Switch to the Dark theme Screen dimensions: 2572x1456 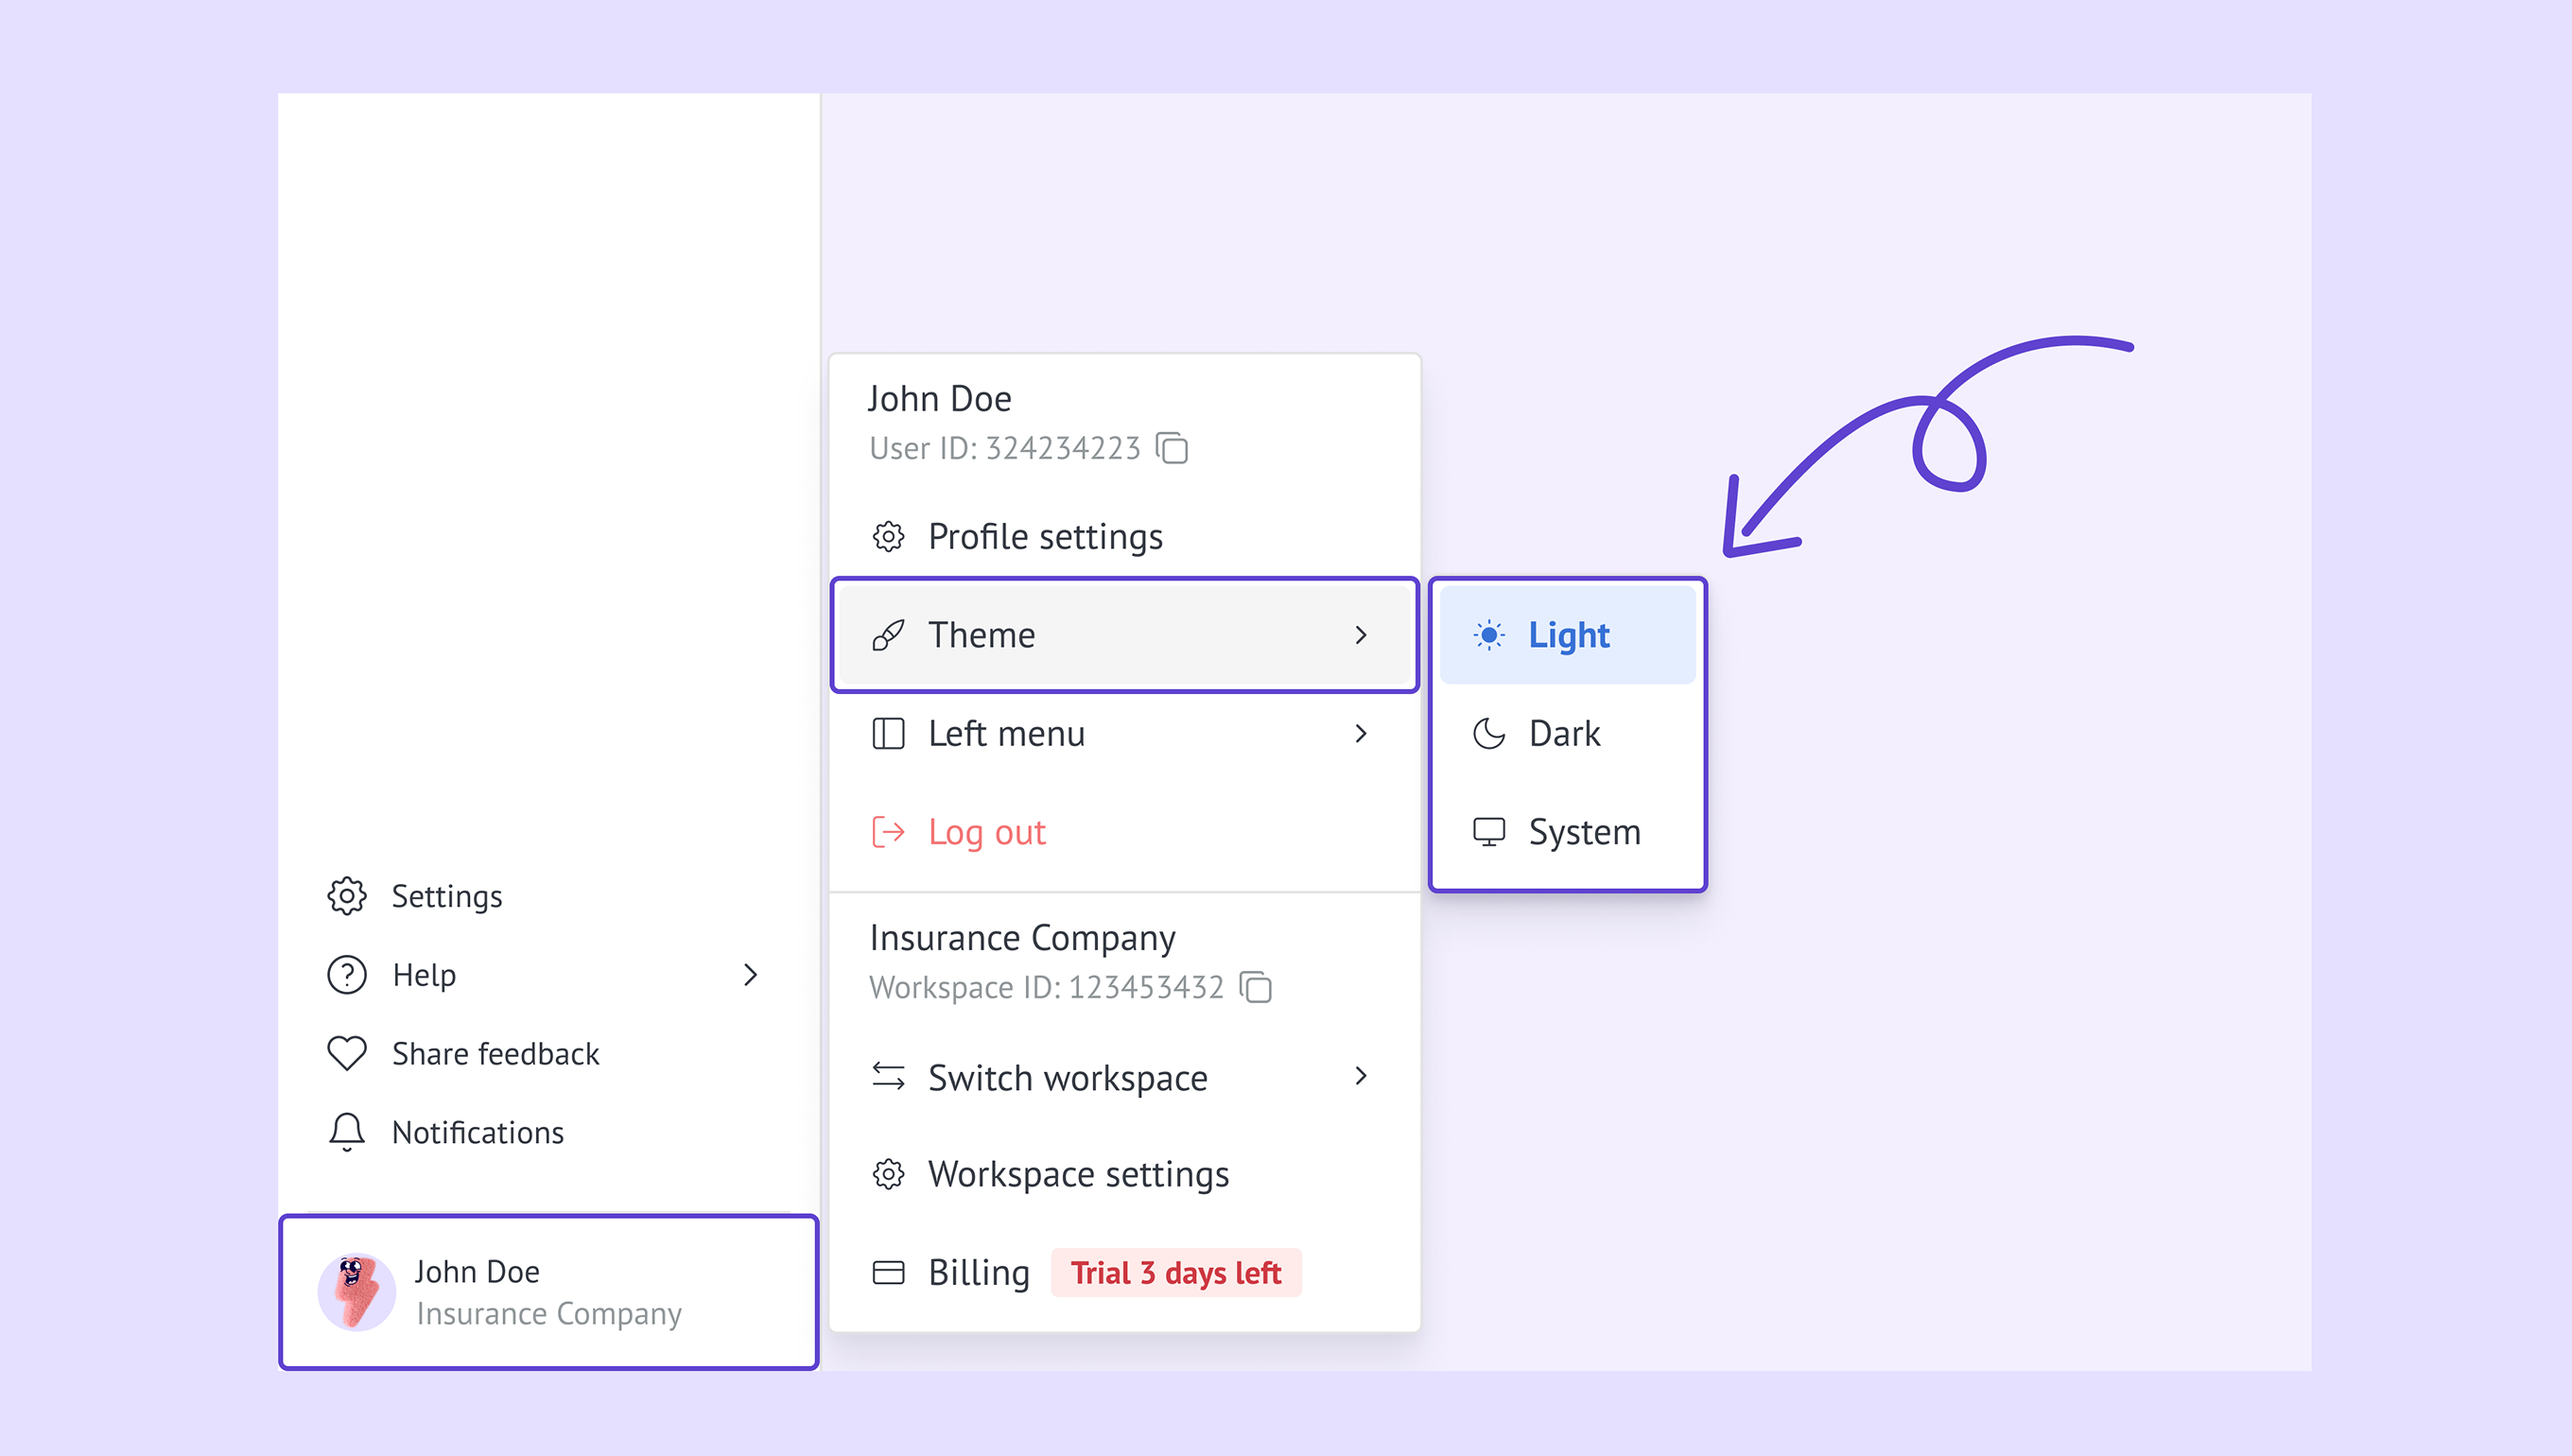coord(1564,734)
